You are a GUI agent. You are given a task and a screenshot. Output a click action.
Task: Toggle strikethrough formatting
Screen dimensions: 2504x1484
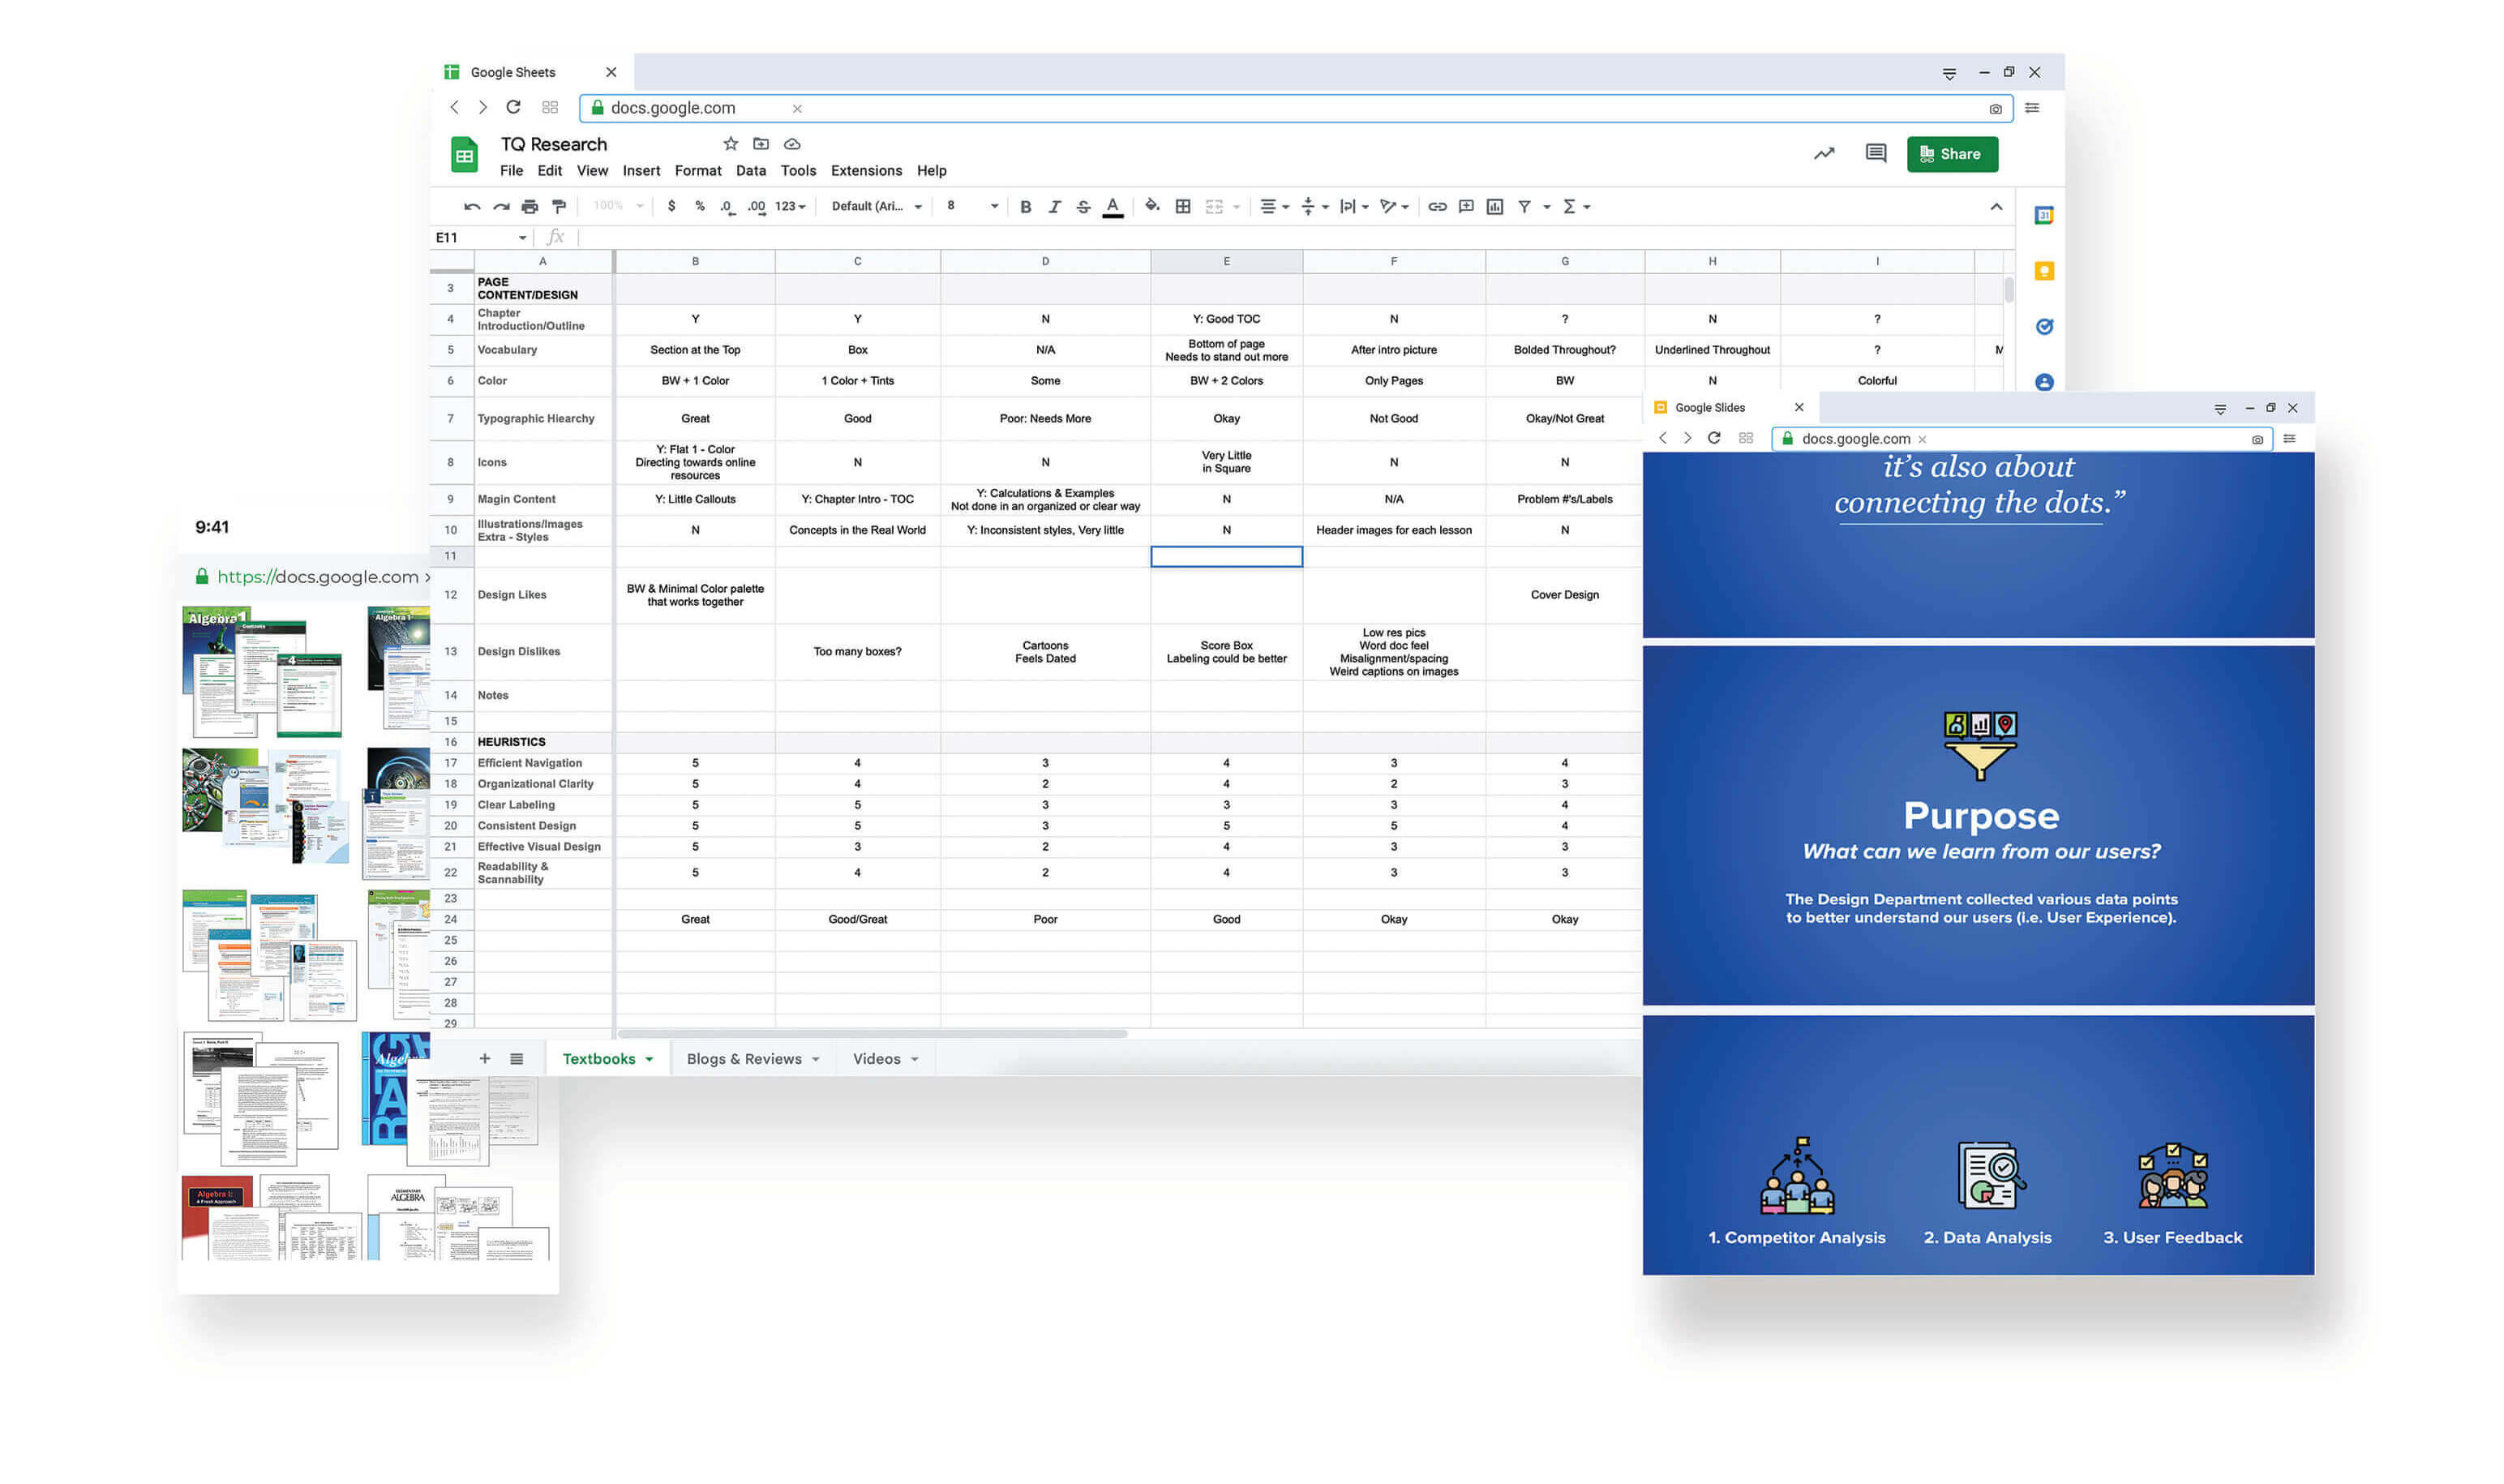point(1083,207)
